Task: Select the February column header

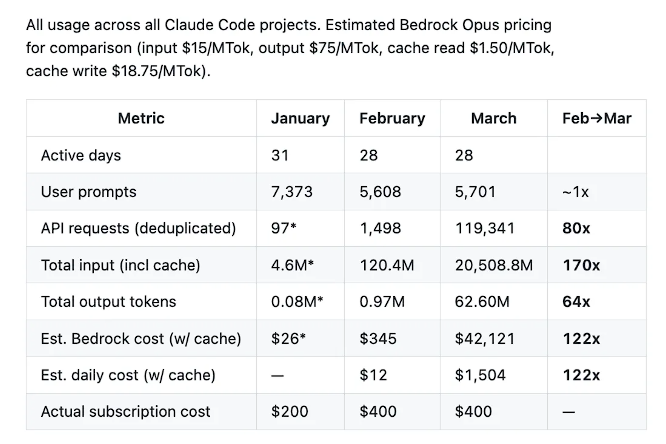Action: tap(392, 118)
